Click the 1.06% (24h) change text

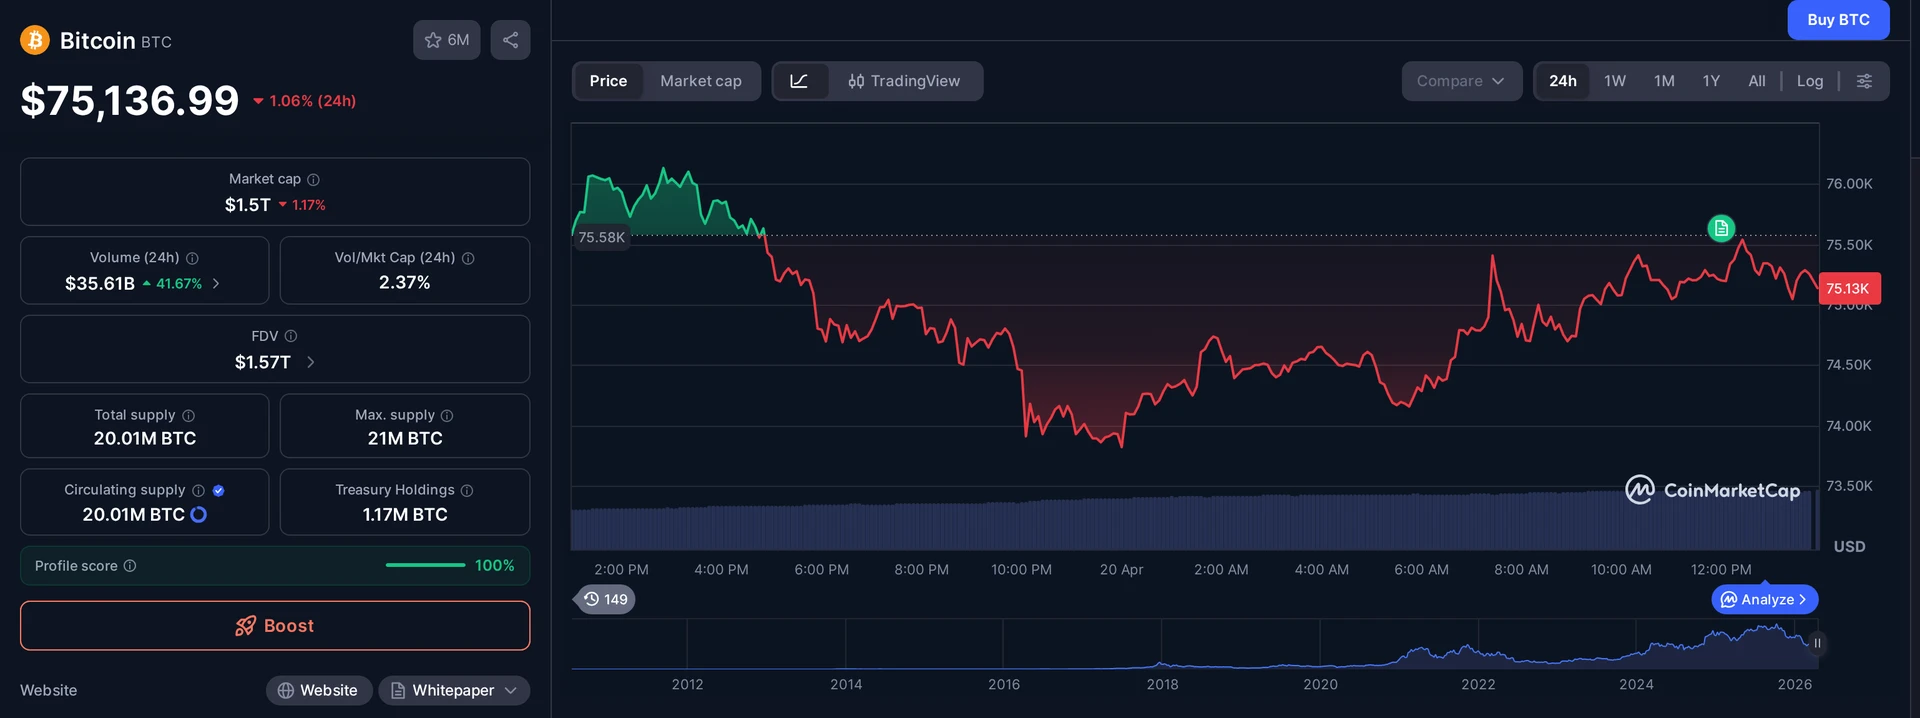coord(312,101)
